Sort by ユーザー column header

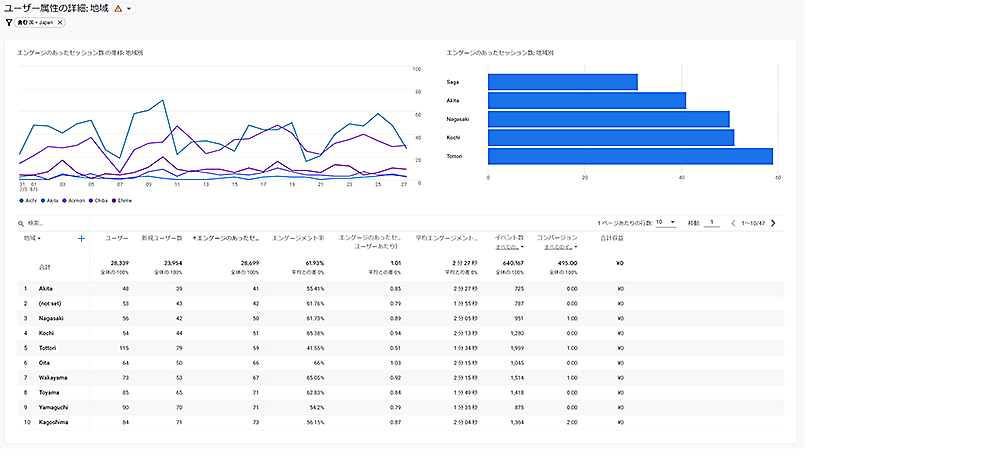pyautogui.click(x=117, y=238)
